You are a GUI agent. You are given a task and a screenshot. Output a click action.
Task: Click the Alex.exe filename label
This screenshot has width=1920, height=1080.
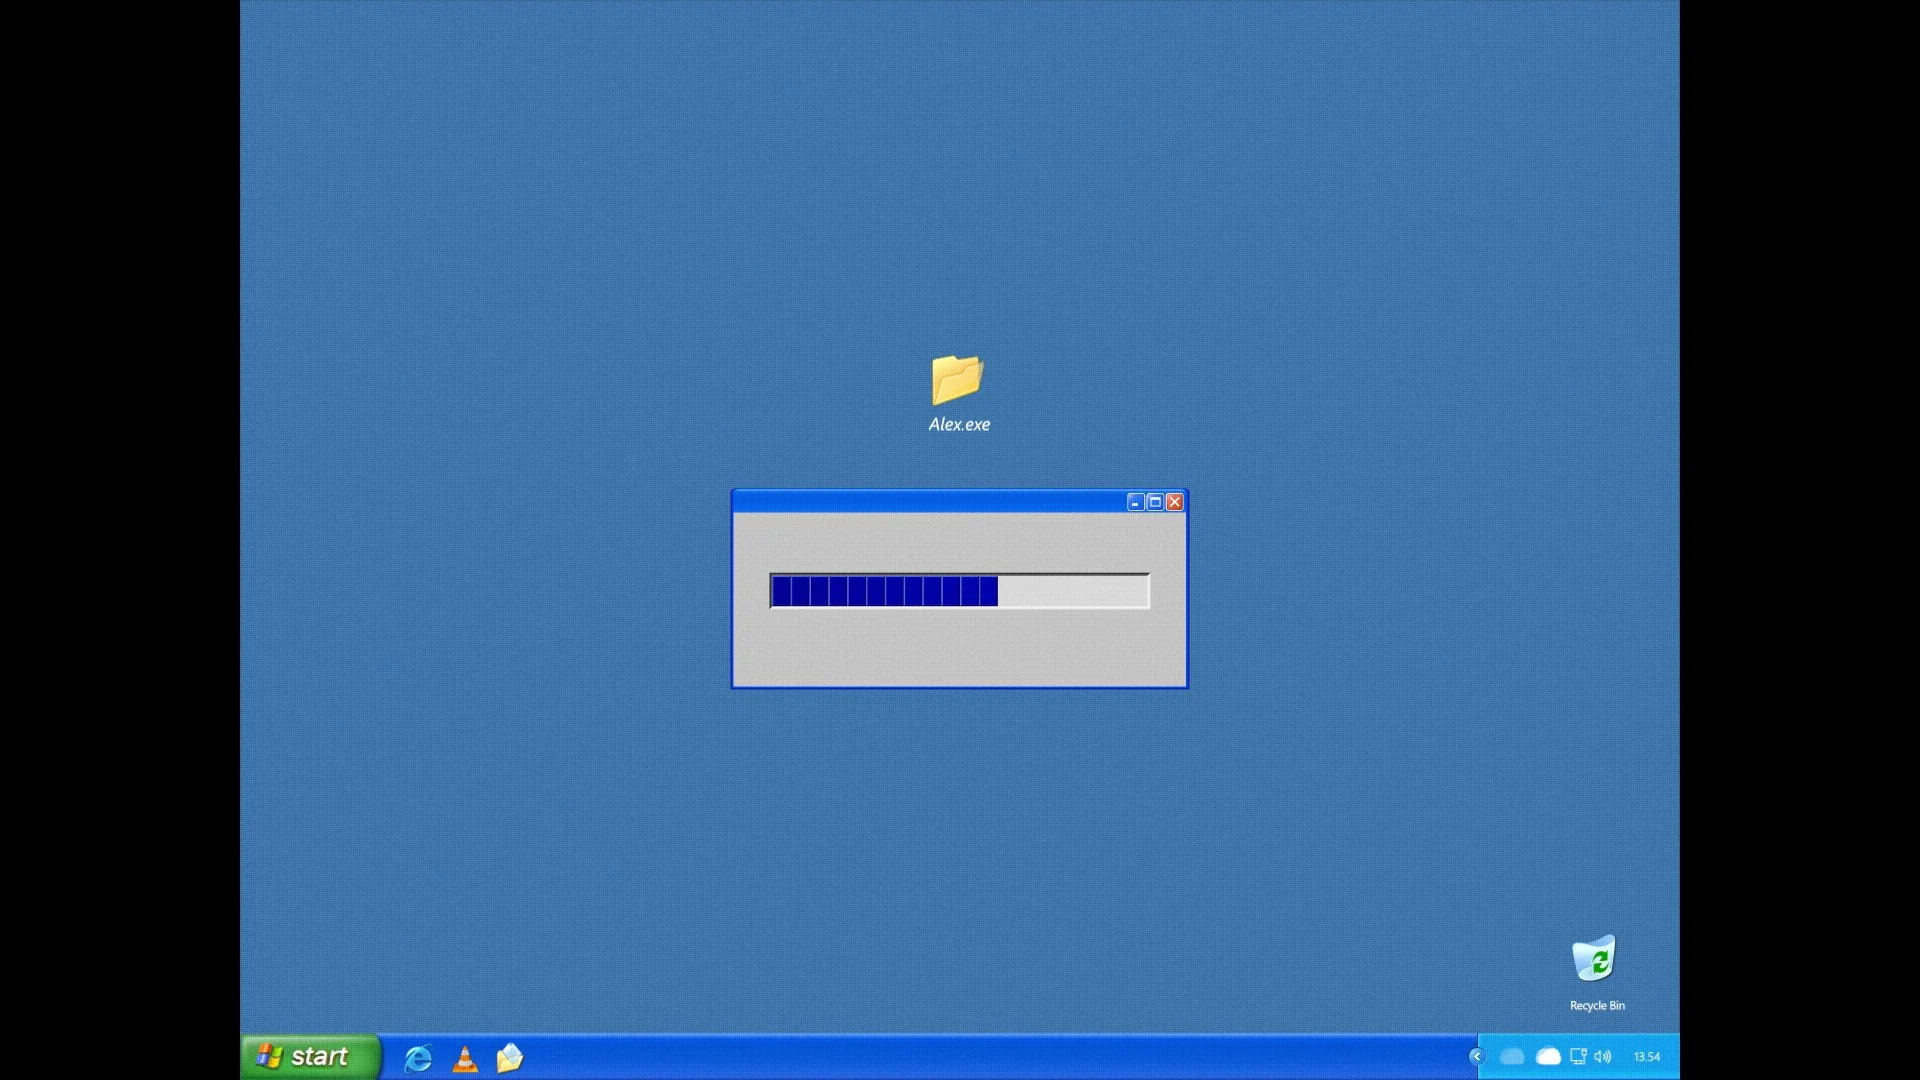tap(959, 424)
